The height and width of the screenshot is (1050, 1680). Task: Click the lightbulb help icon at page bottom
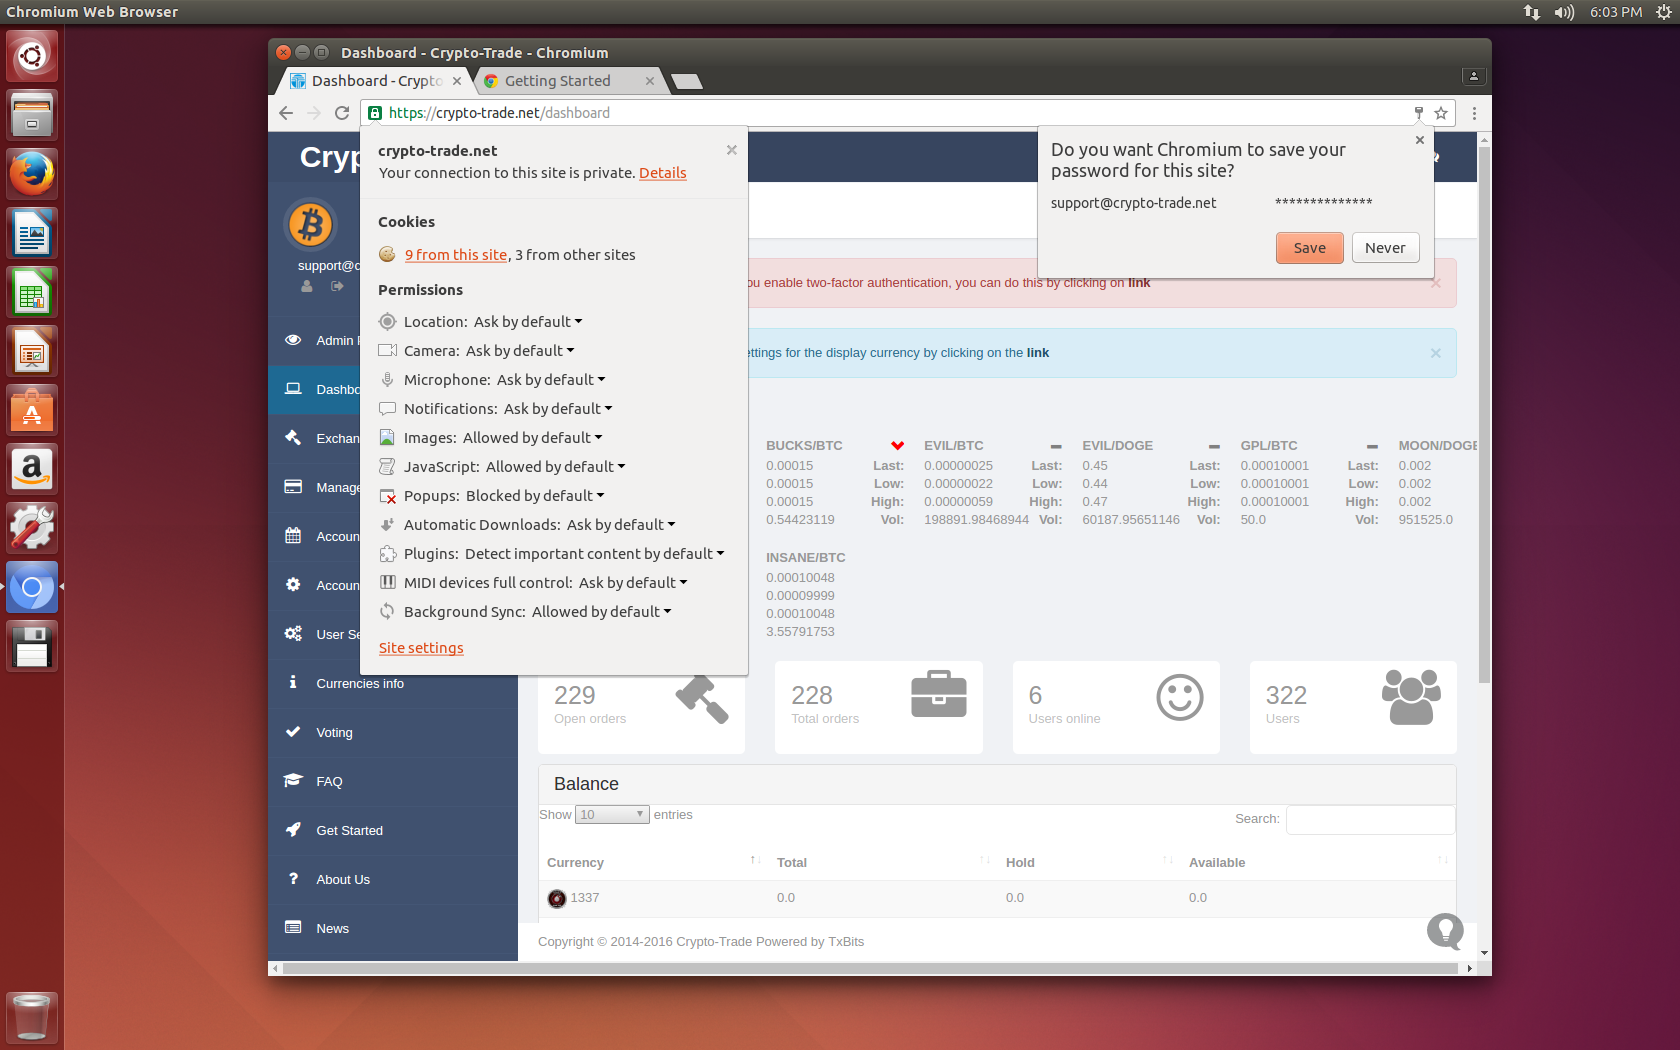coord(1445,931)
